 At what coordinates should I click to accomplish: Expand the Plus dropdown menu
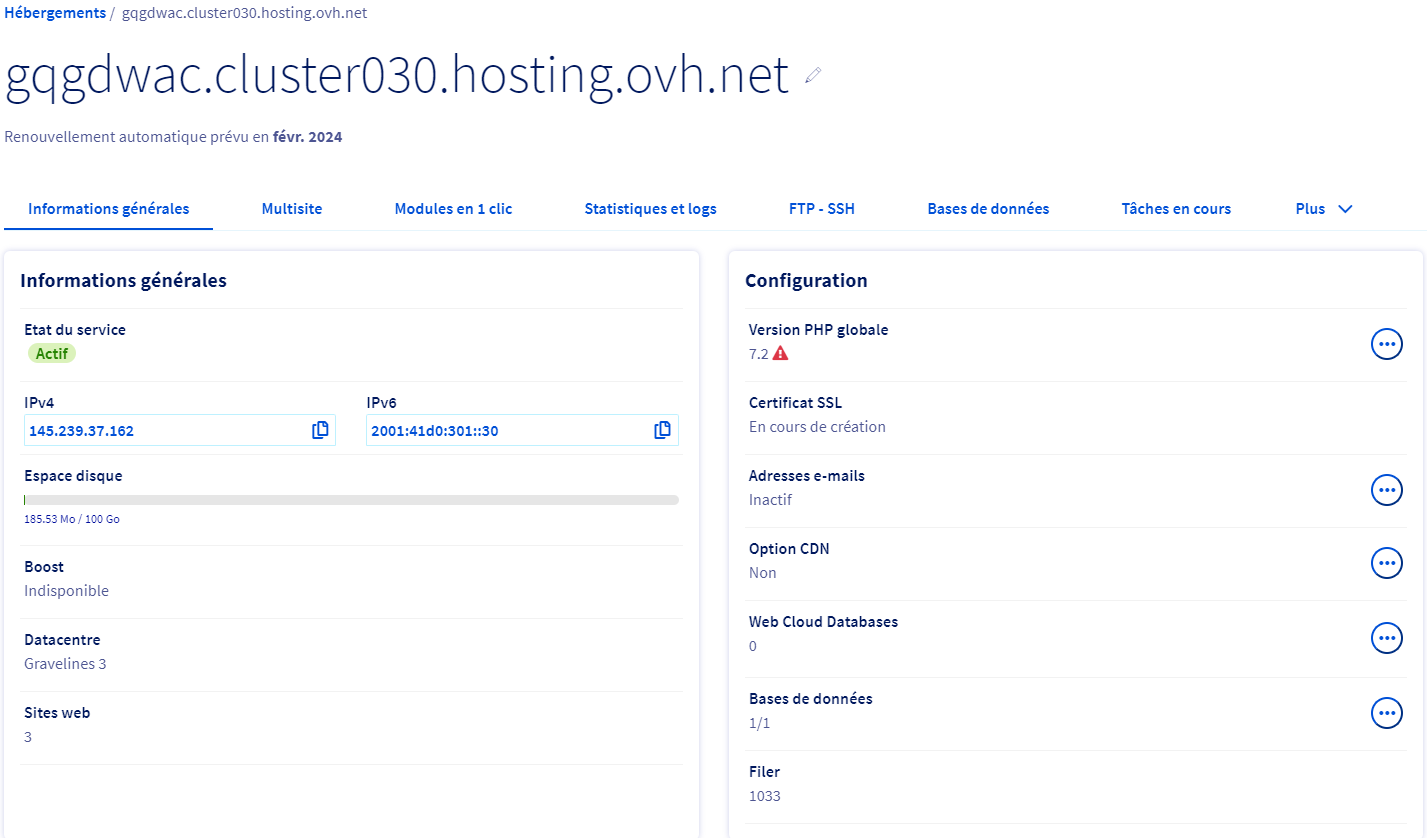tap(1323, 209)
